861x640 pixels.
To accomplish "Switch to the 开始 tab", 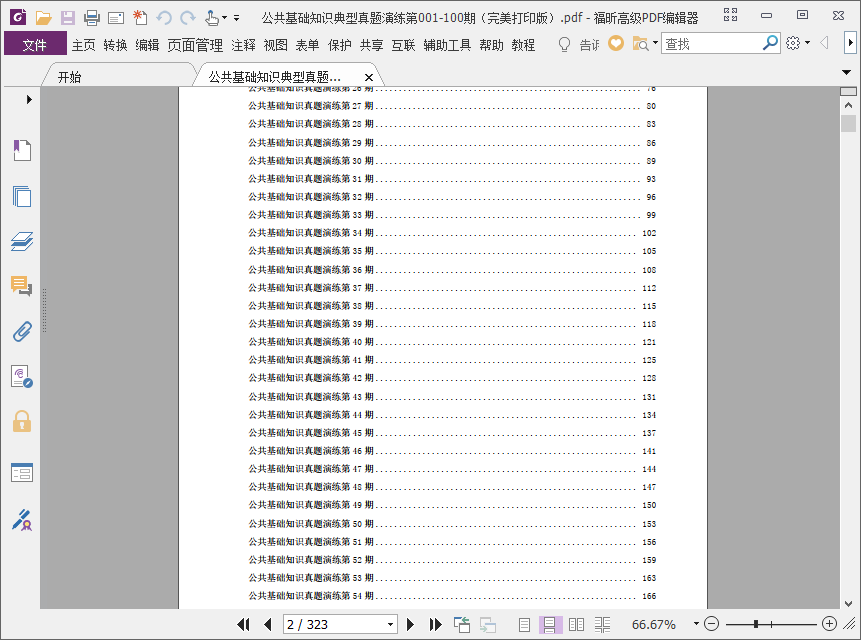I will [x=70, y=77].
